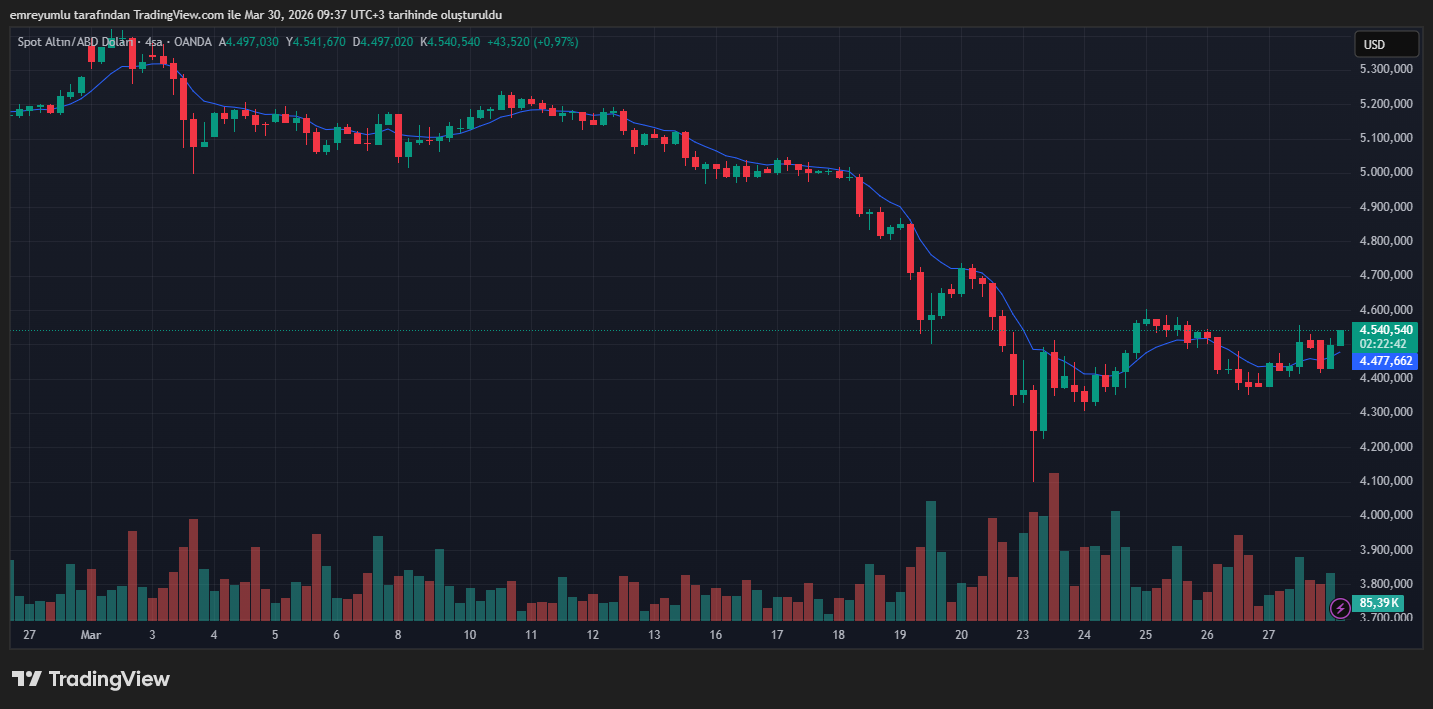Click the closing value K4.540,540 in the legend
Screen dimensions: 1433x709
[x=450, y=42]
